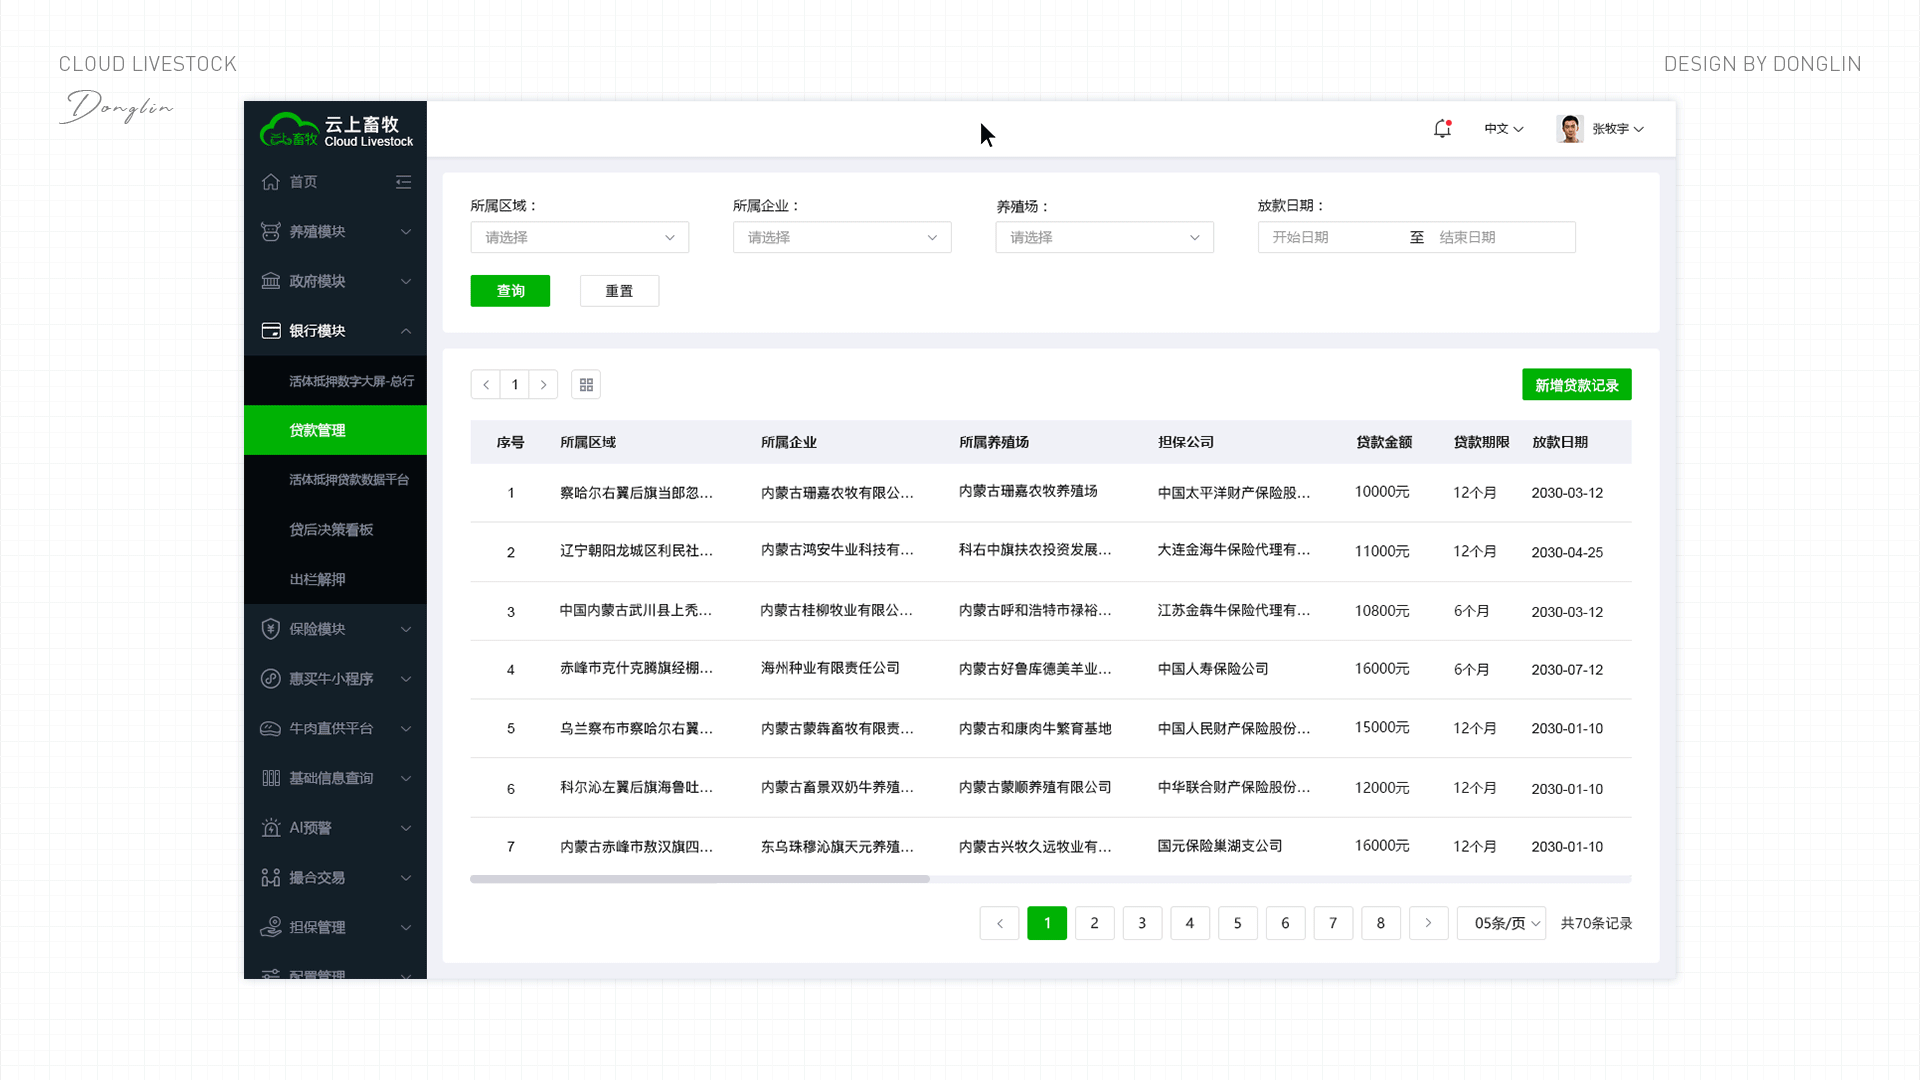
Task: Select 出栏解押 submenu item
Action: pos(317,580)
